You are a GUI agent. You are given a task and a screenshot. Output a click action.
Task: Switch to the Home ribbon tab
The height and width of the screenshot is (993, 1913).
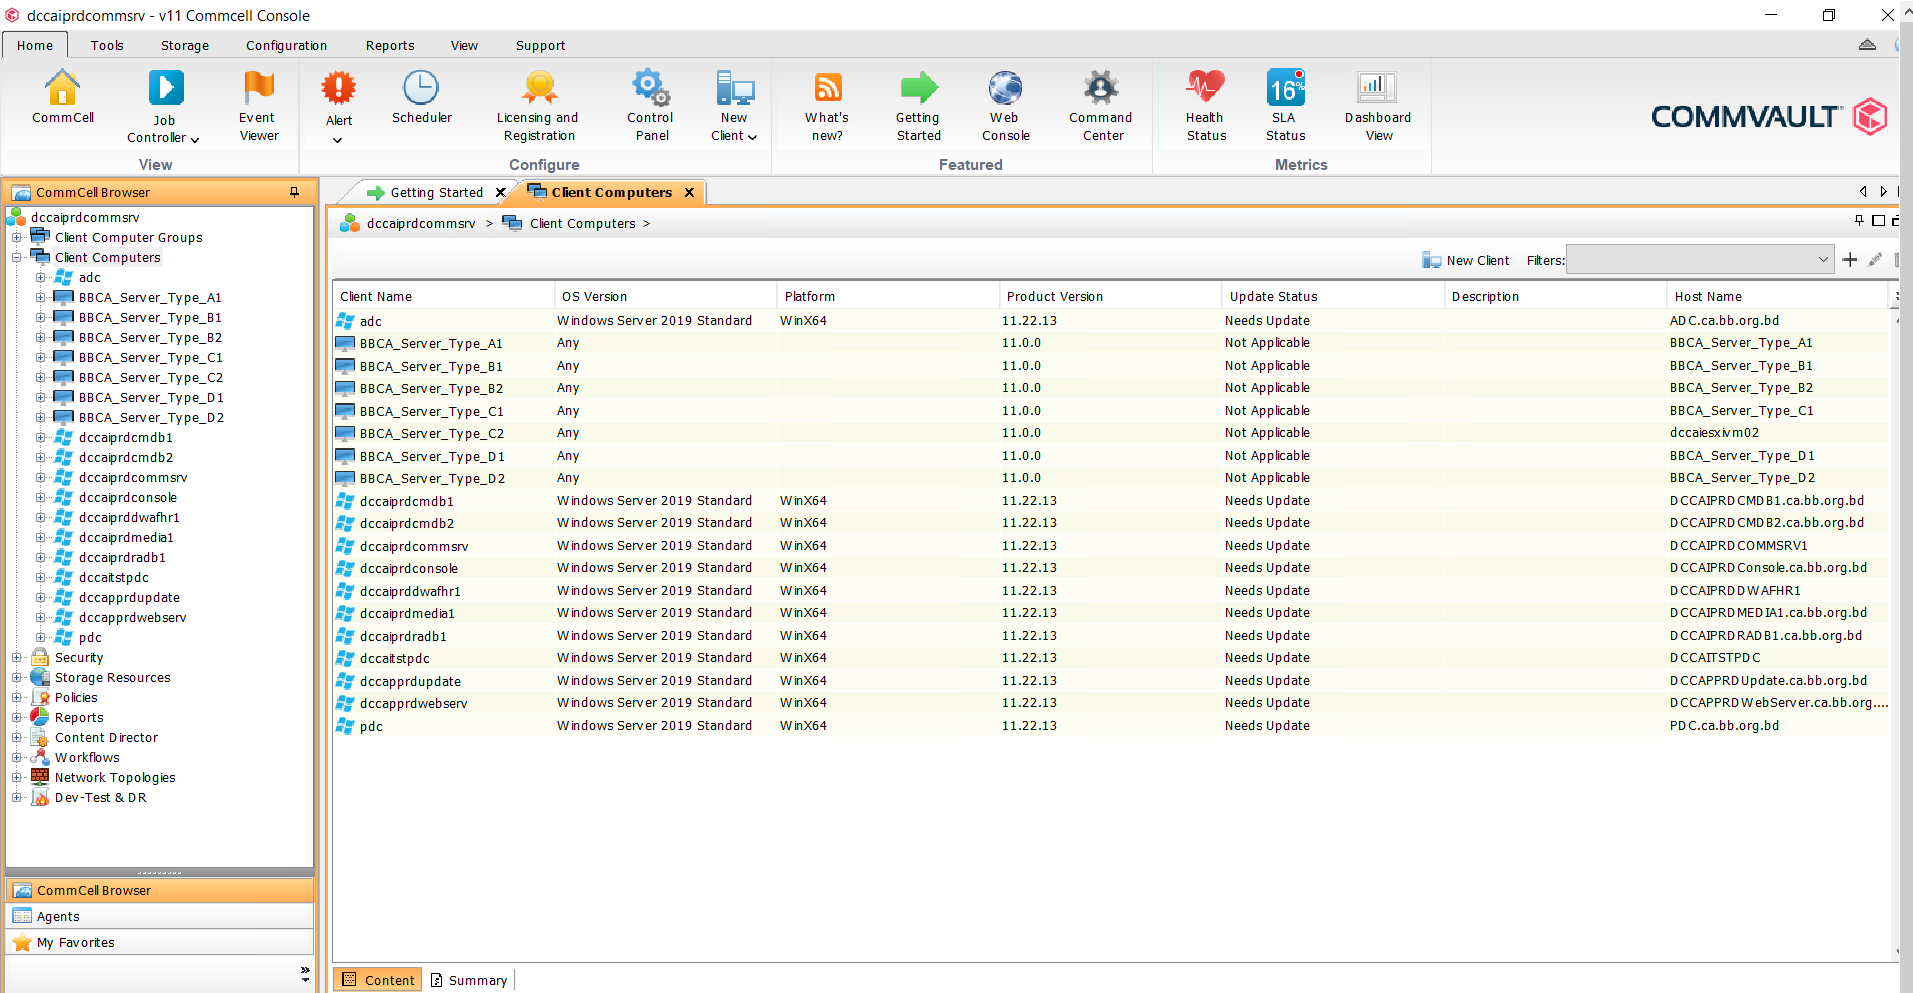click(x=35, y=45)
